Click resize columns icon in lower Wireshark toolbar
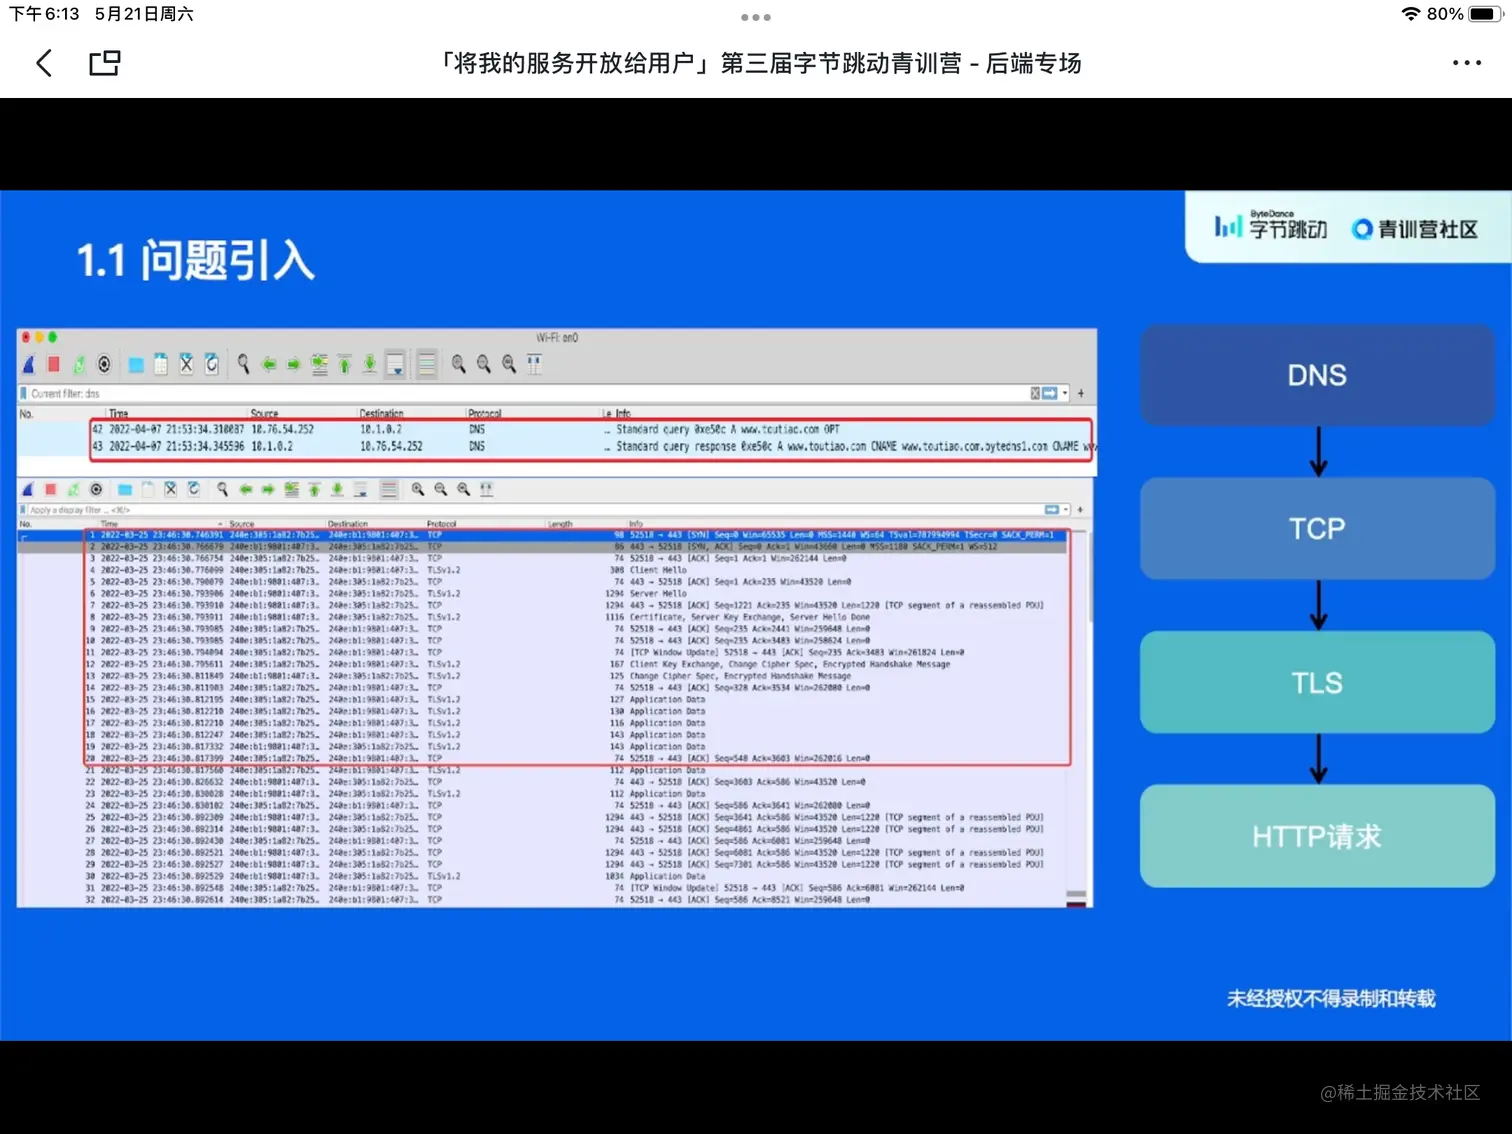 point(486,489)
